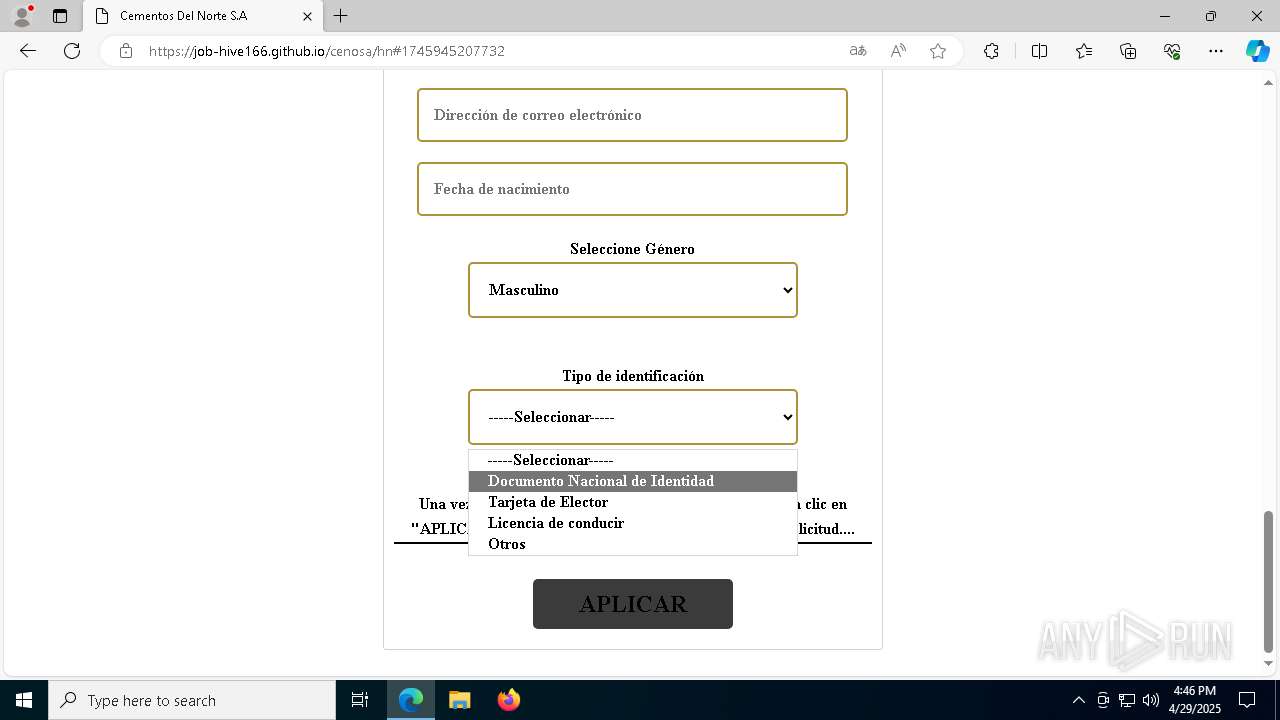Open a new browser tab

[341, 16]
